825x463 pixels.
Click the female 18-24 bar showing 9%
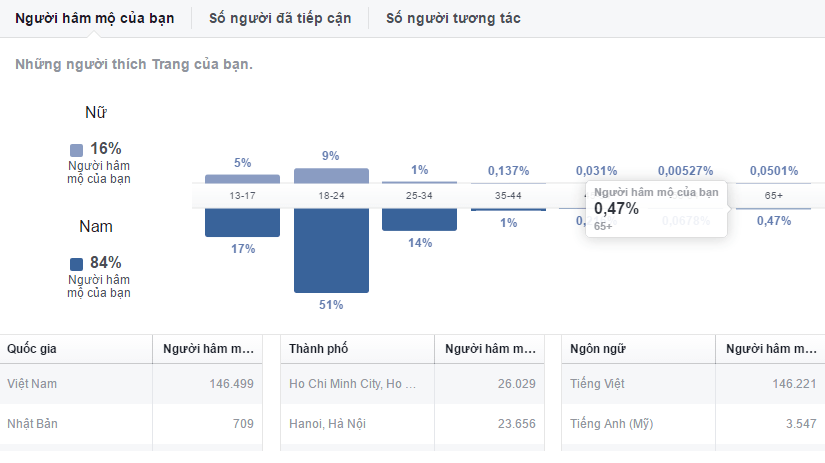[x=331, y=176]
